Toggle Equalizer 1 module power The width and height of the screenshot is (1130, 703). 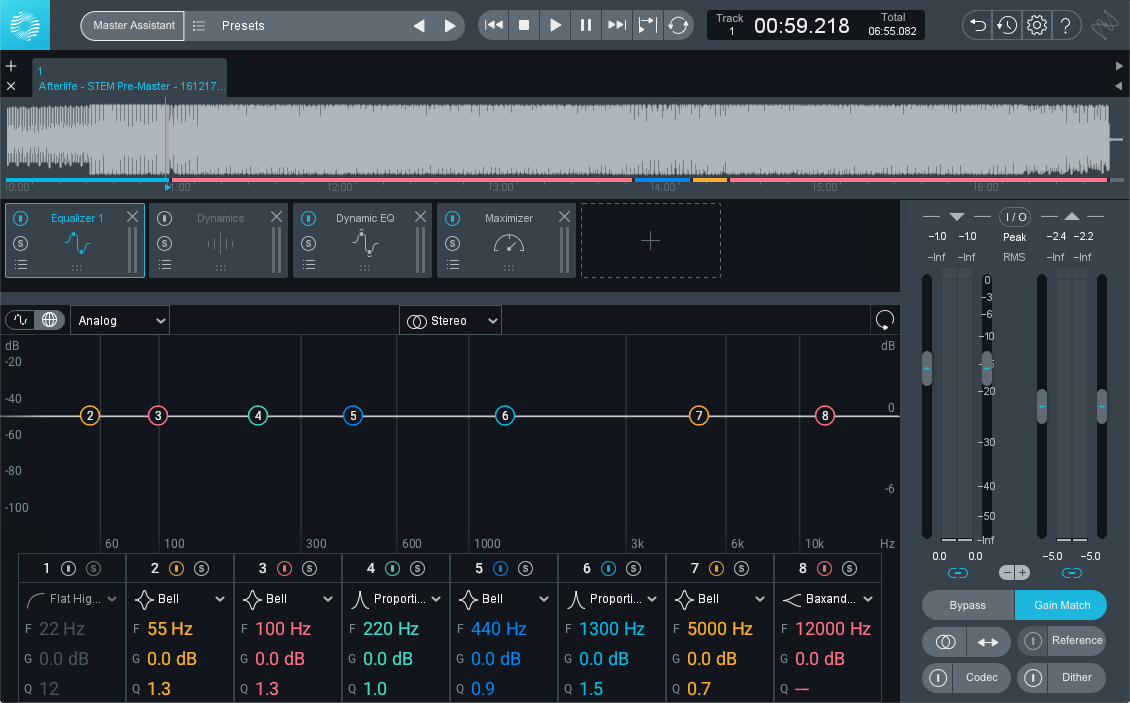(x=21, y=218)
